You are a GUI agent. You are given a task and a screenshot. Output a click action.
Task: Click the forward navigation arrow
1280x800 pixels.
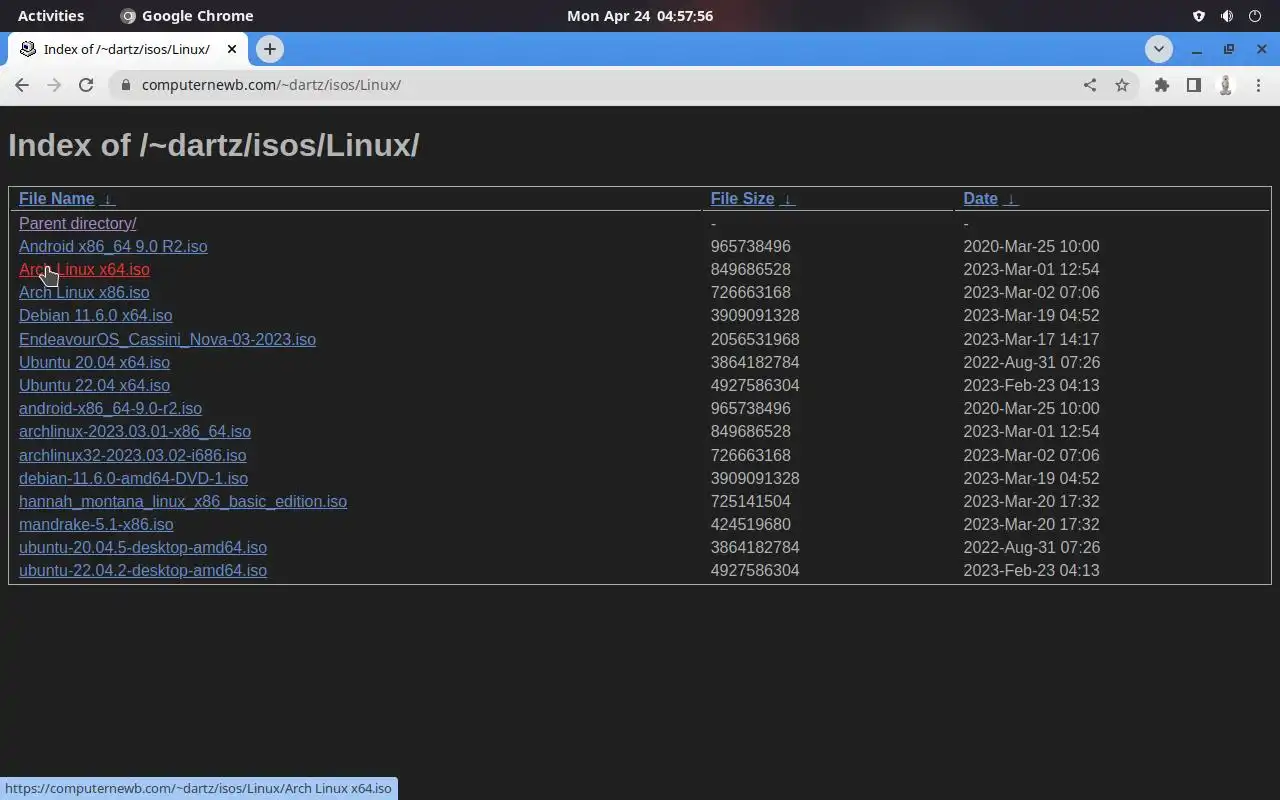click(54, 85)
